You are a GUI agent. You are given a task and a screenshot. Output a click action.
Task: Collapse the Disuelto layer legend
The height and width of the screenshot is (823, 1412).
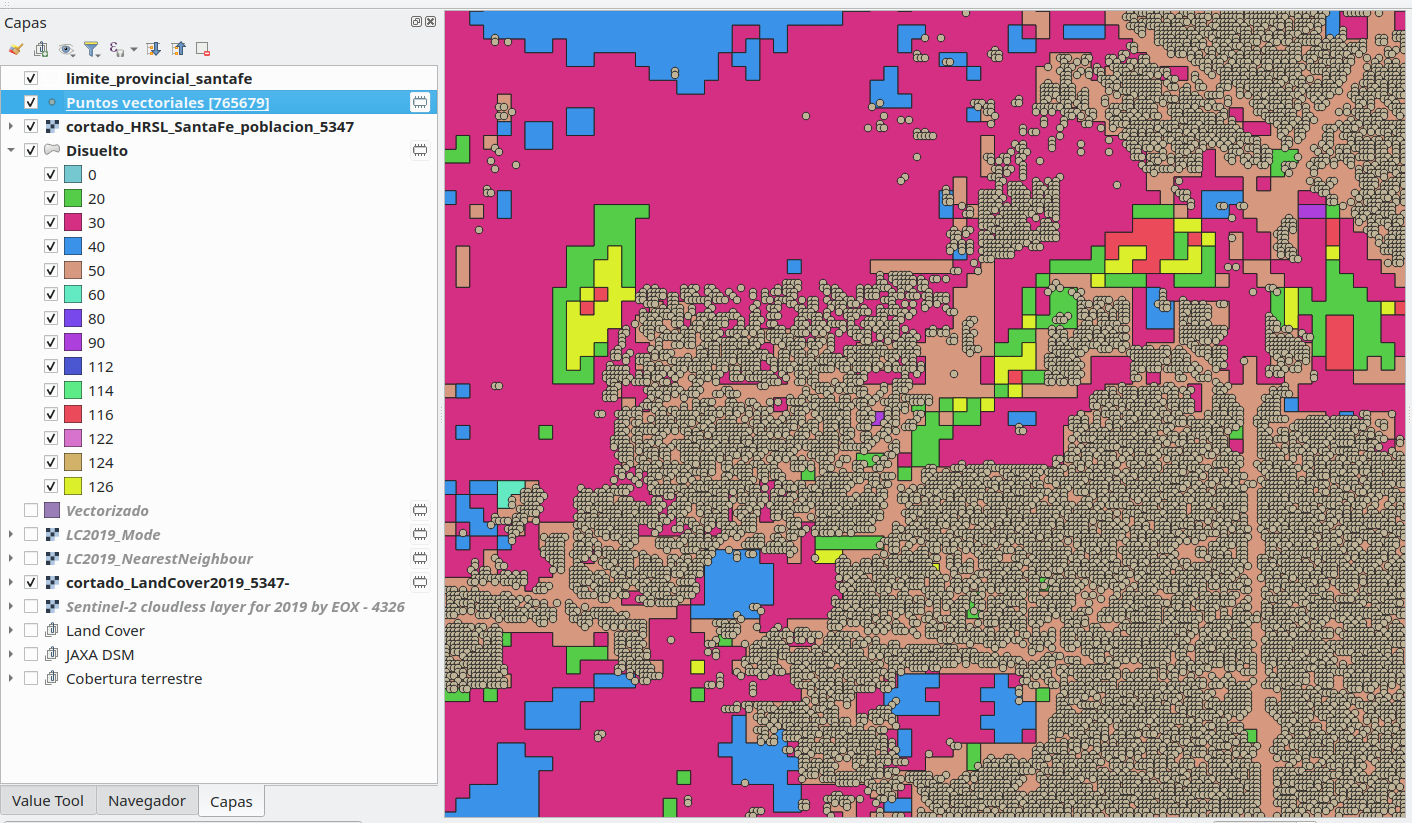click(11, 150)
